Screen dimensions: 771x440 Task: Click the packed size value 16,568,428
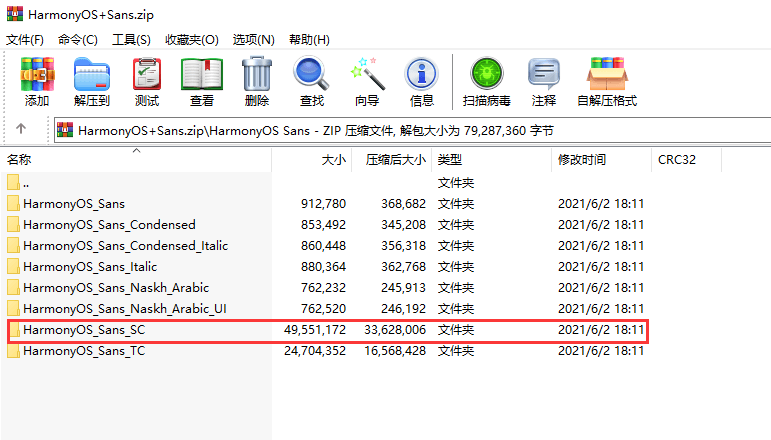[395, 351]
